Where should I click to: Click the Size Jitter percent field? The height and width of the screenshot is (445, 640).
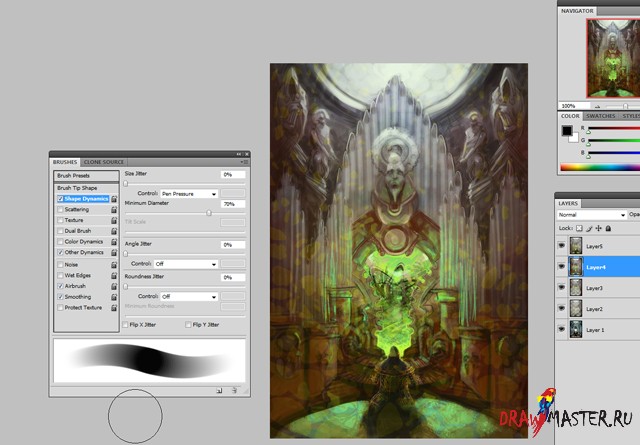pos(233,175)
